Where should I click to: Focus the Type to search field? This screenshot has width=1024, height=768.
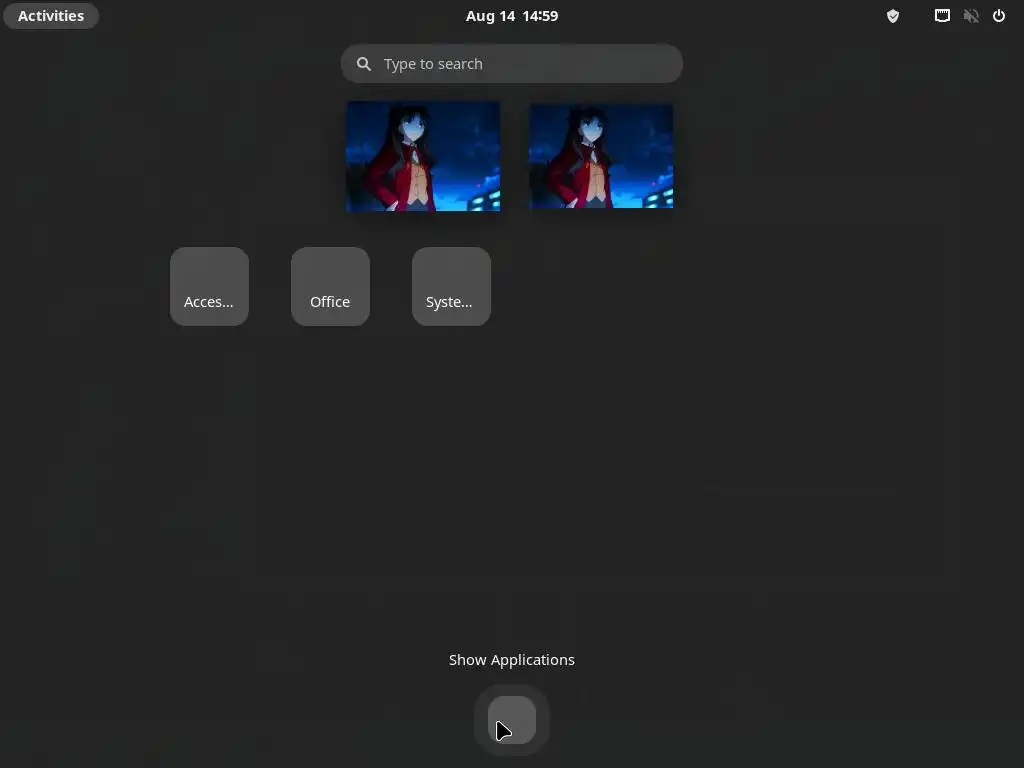[511, 63]
